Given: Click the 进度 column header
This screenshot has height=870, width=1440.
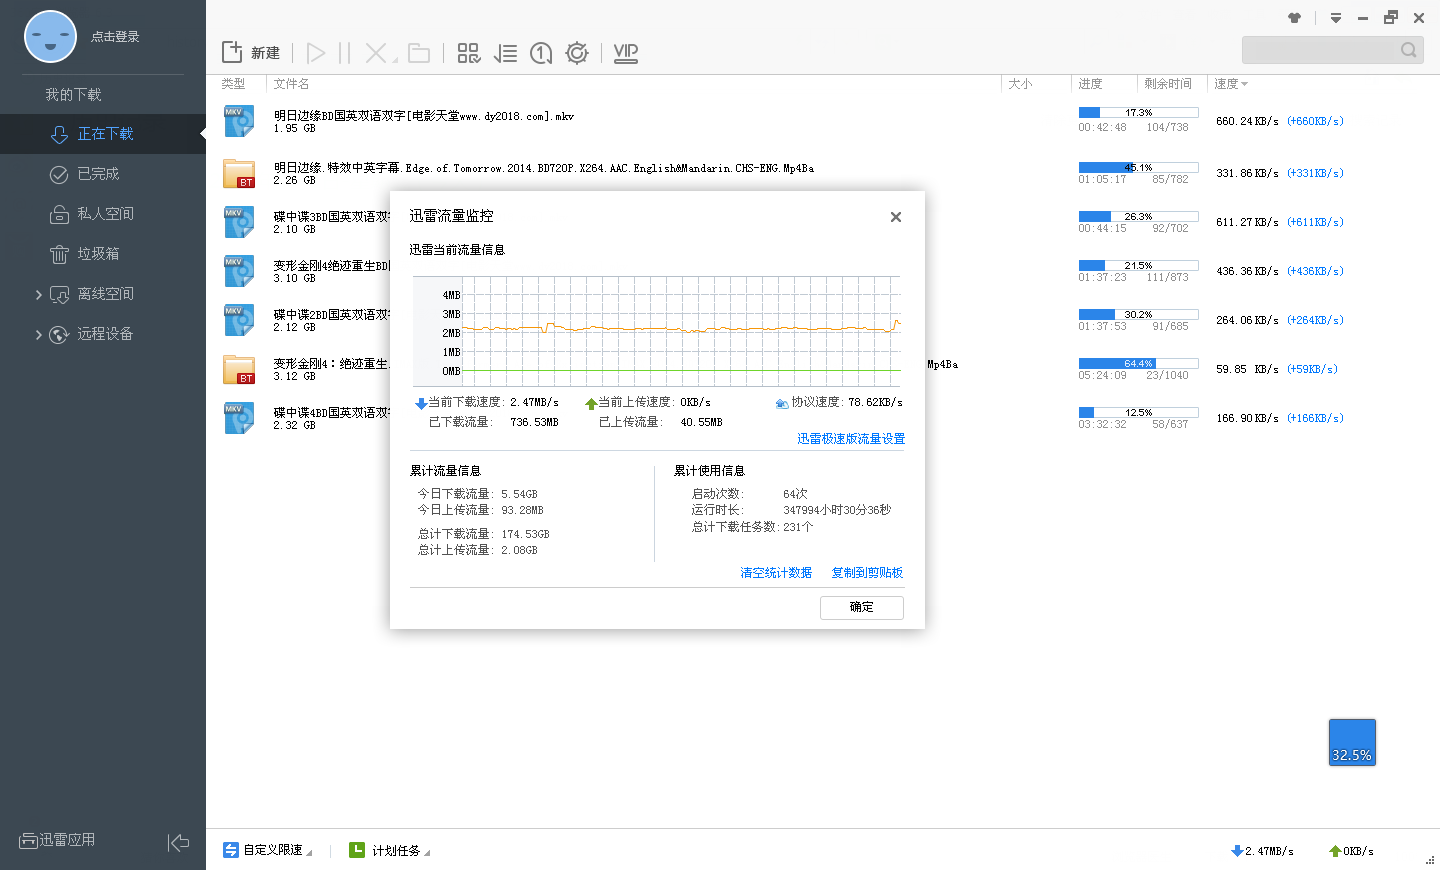Looking at the screenshot, I should pos(1090,84).
